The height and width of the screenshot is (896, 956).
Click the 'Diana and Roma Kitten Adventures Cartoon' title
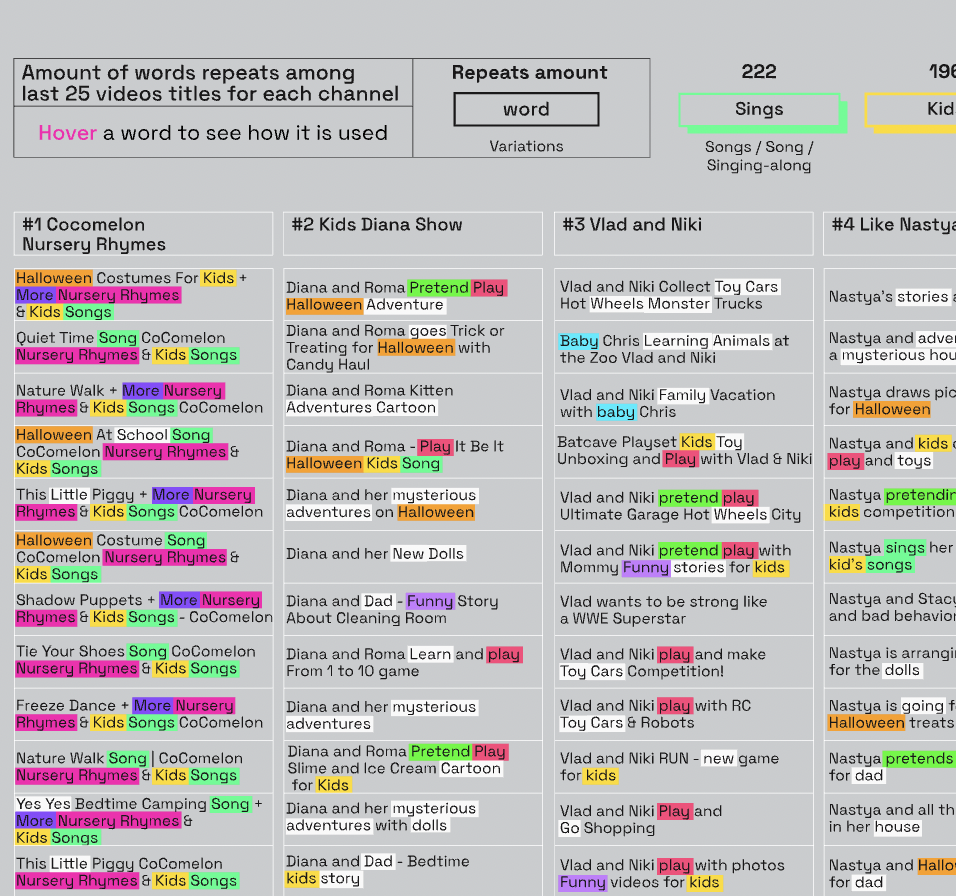click(370, 399)
